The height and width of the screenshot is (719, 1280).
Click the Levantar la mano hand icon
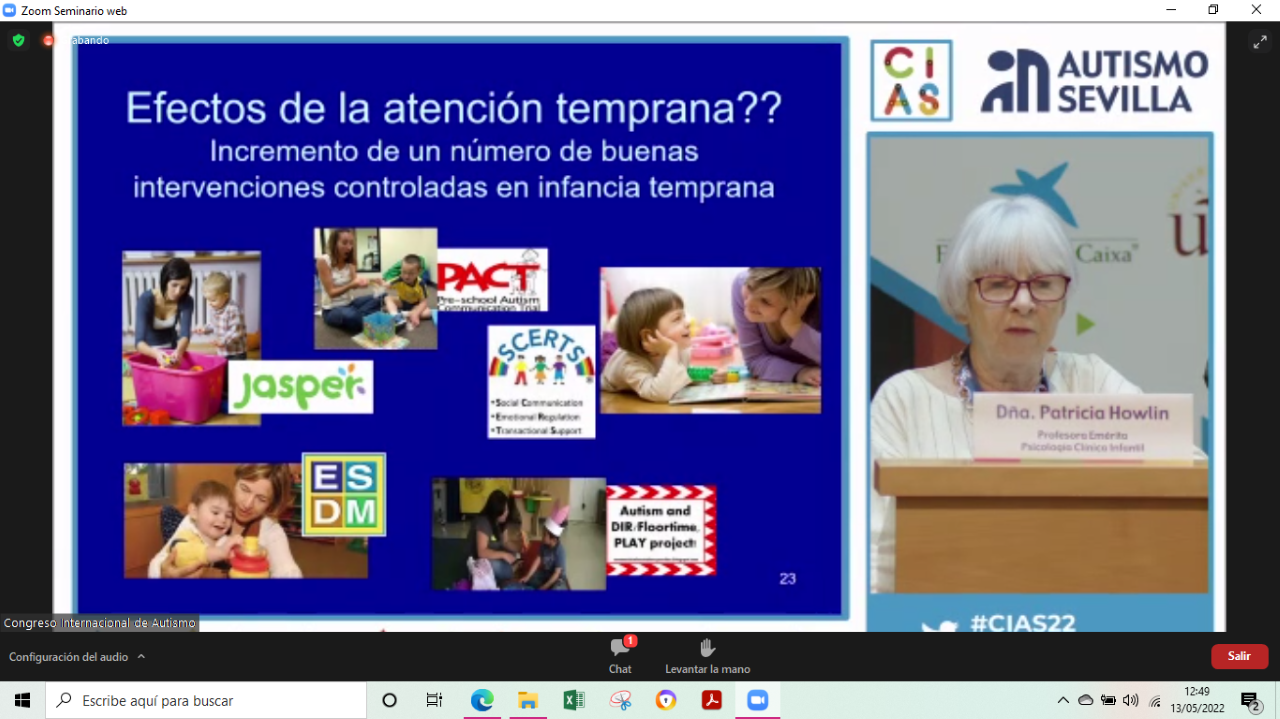tap(707, 648)
